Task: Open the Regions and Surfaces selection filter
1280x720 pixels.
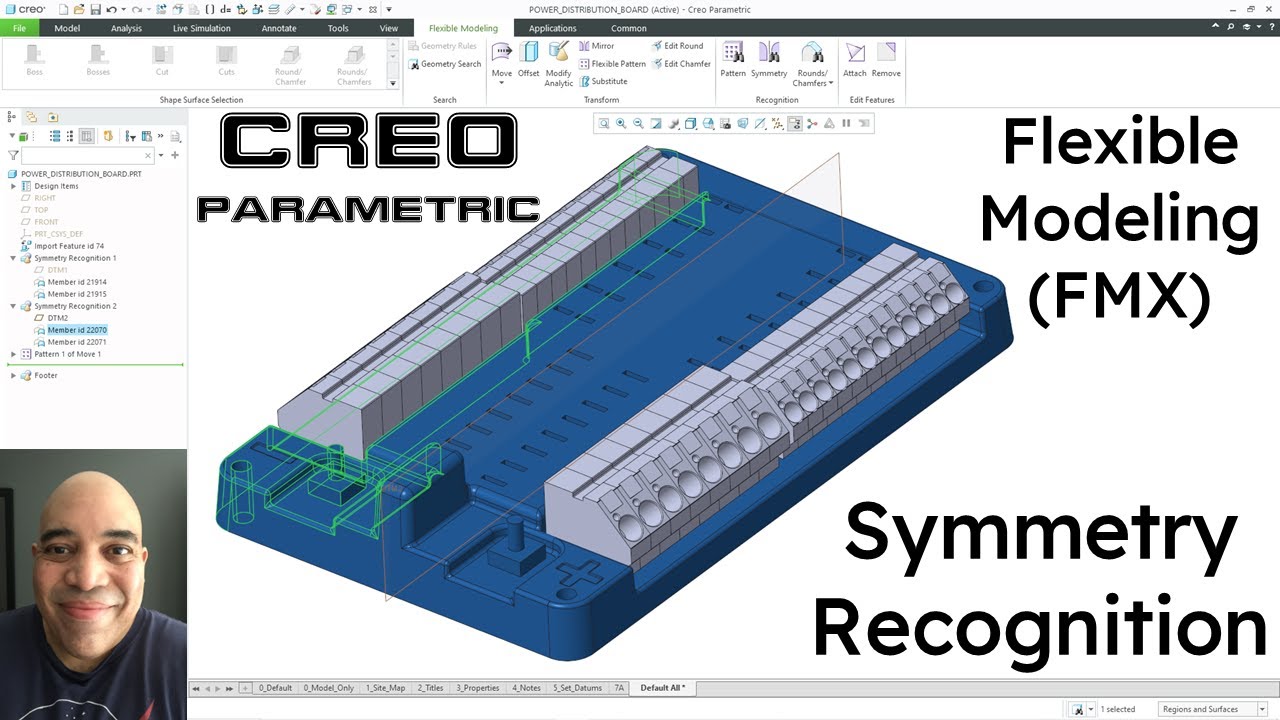Action: (1212, 709)
